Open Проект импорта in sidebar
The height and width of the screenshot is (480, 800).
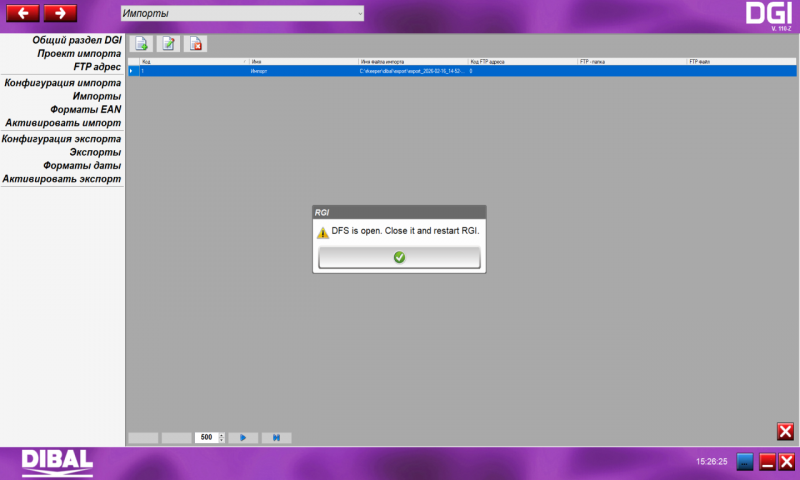pyautogui.click(x=79, y=53)
